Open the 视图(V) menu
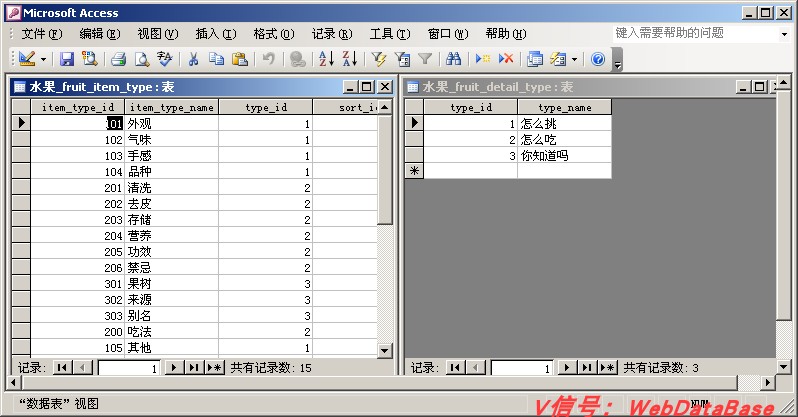This screenshot has width=798, height=417. (x=158, y=34)
